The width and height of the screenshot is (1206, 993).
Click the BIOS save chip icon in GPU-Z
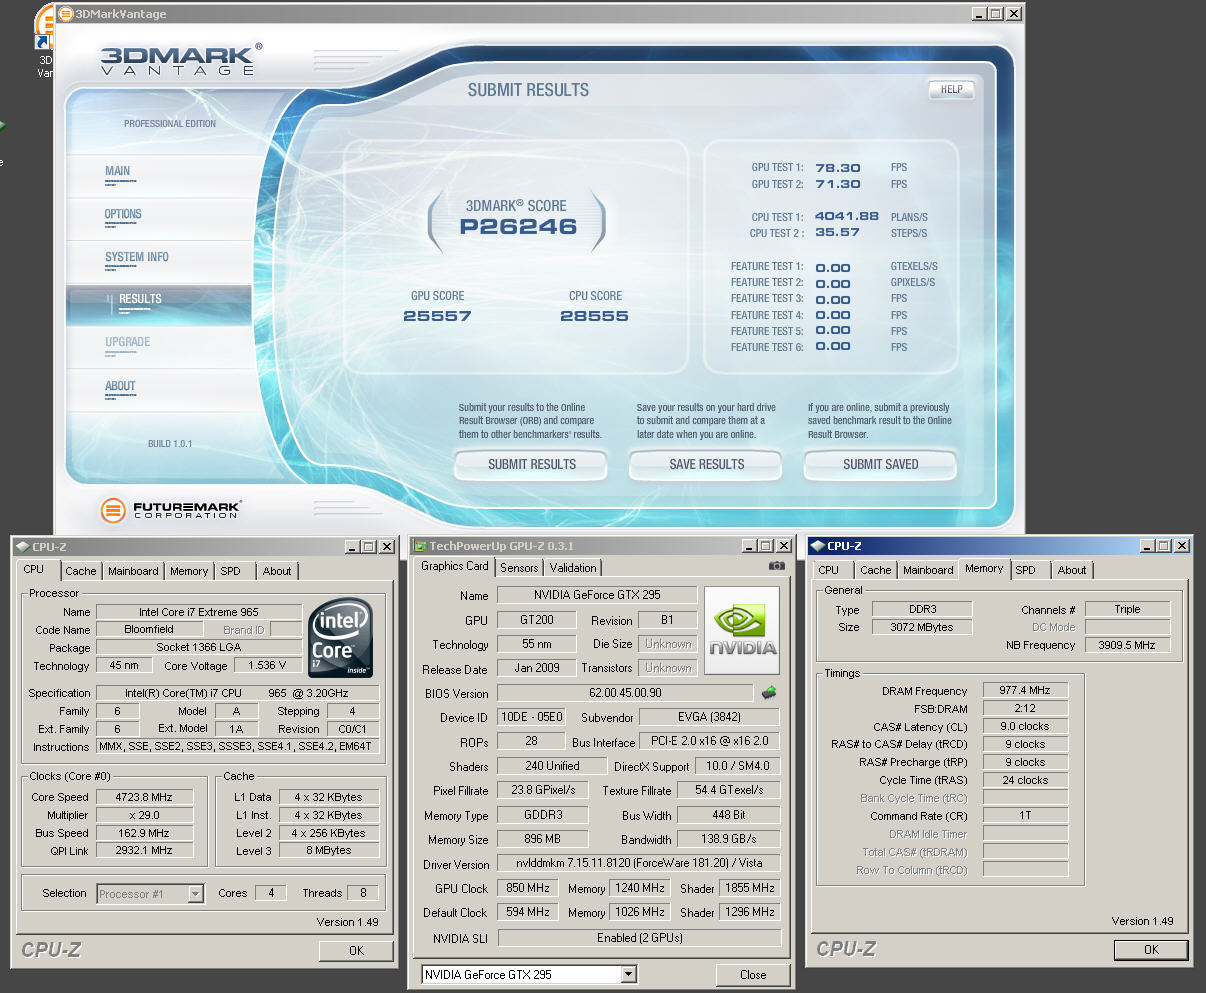(769, 692)
